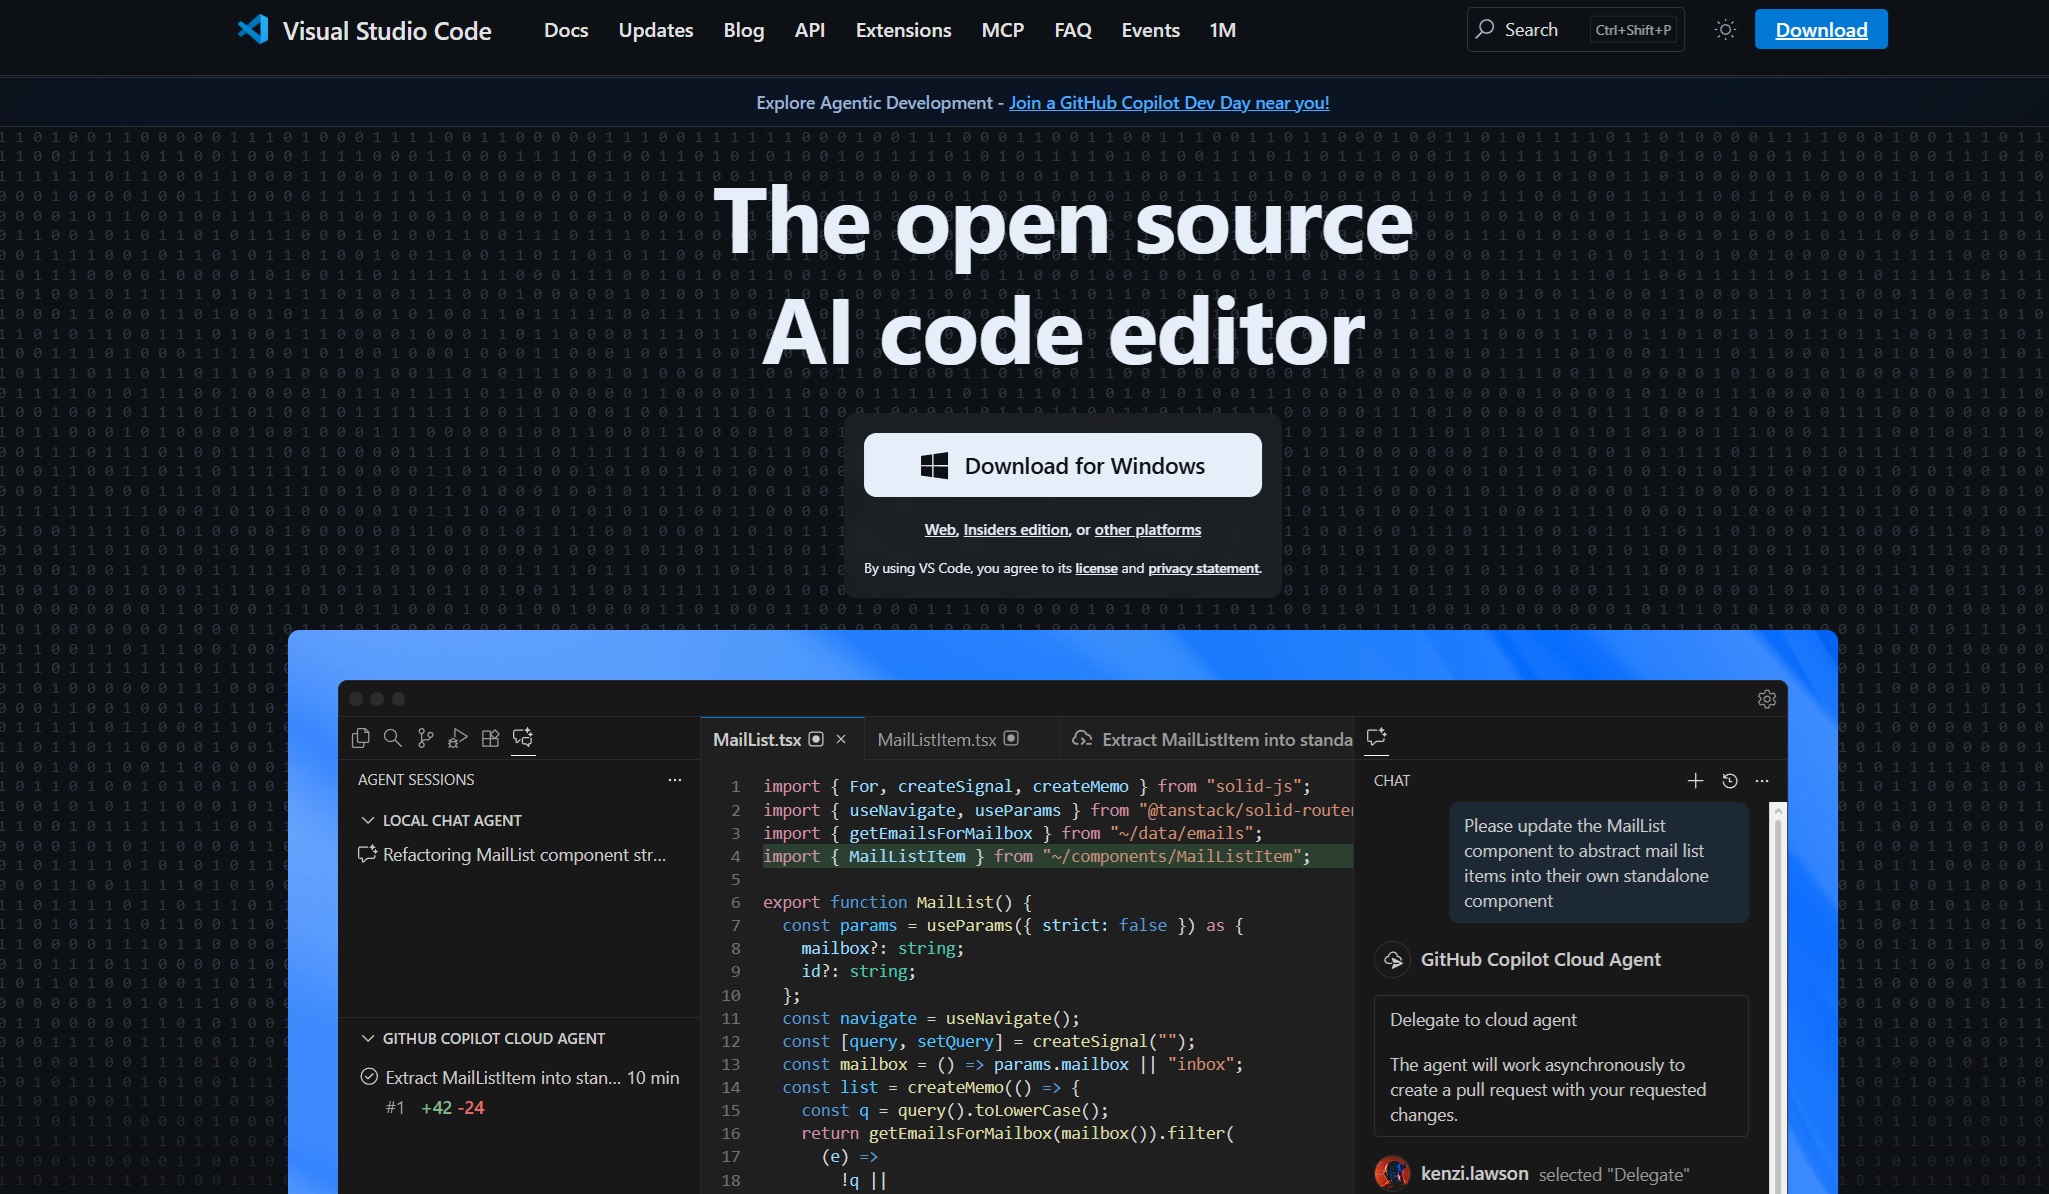Click the completed checkmark icon beside Extract MailListItem
The height and width of the screenshot is (1194, 2049).
coord(369,1077)
